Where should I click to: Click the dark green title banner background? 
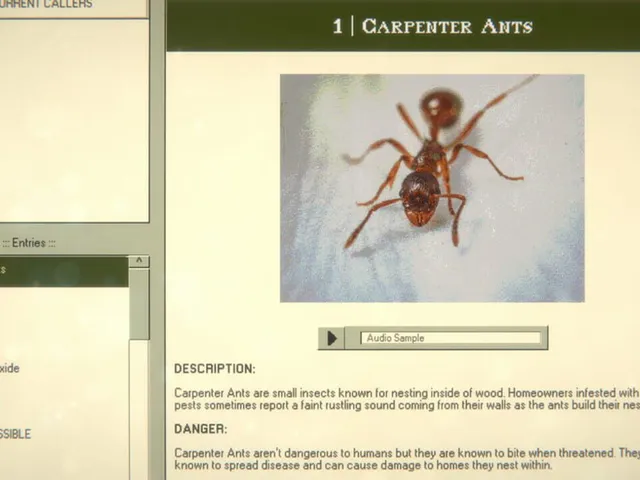click(245, 26)
